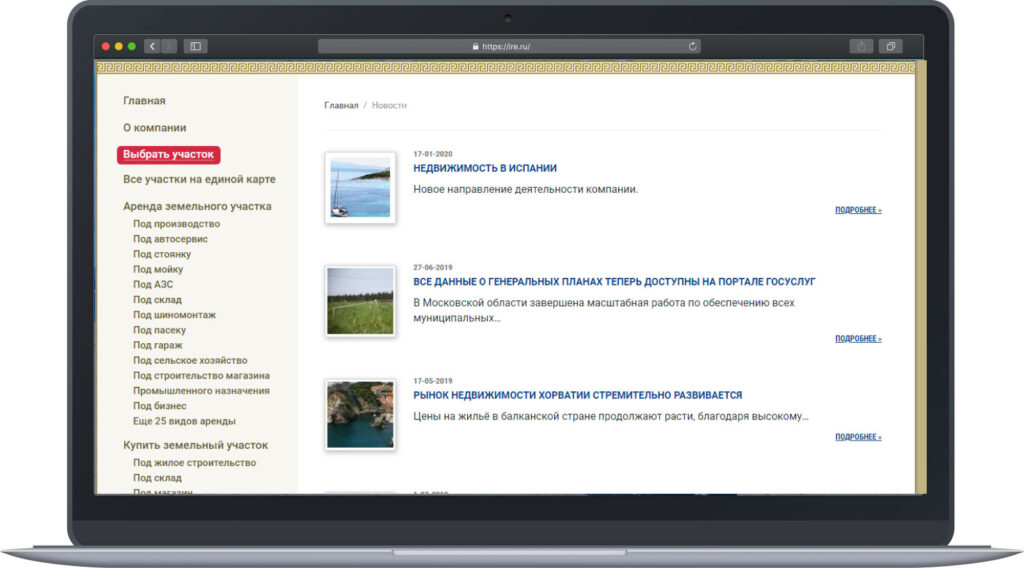The width and height of the screenshot is (1024, 568).
Task: Open Аренда земельного участка section
Action: pos(197,206)
